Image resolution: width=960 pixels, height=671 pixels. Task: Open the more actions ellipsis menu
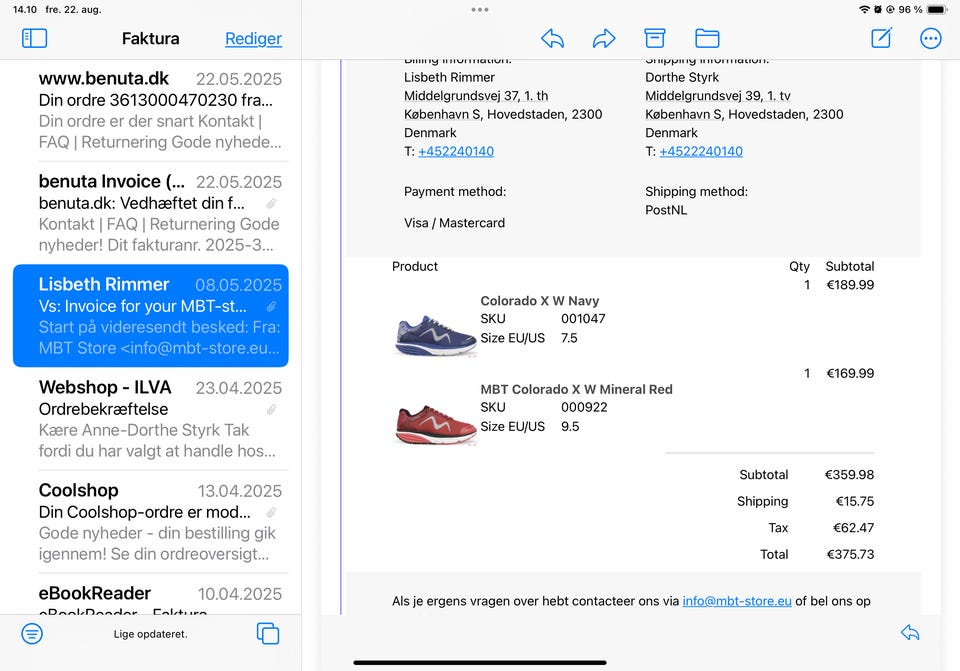click(931, 39)
